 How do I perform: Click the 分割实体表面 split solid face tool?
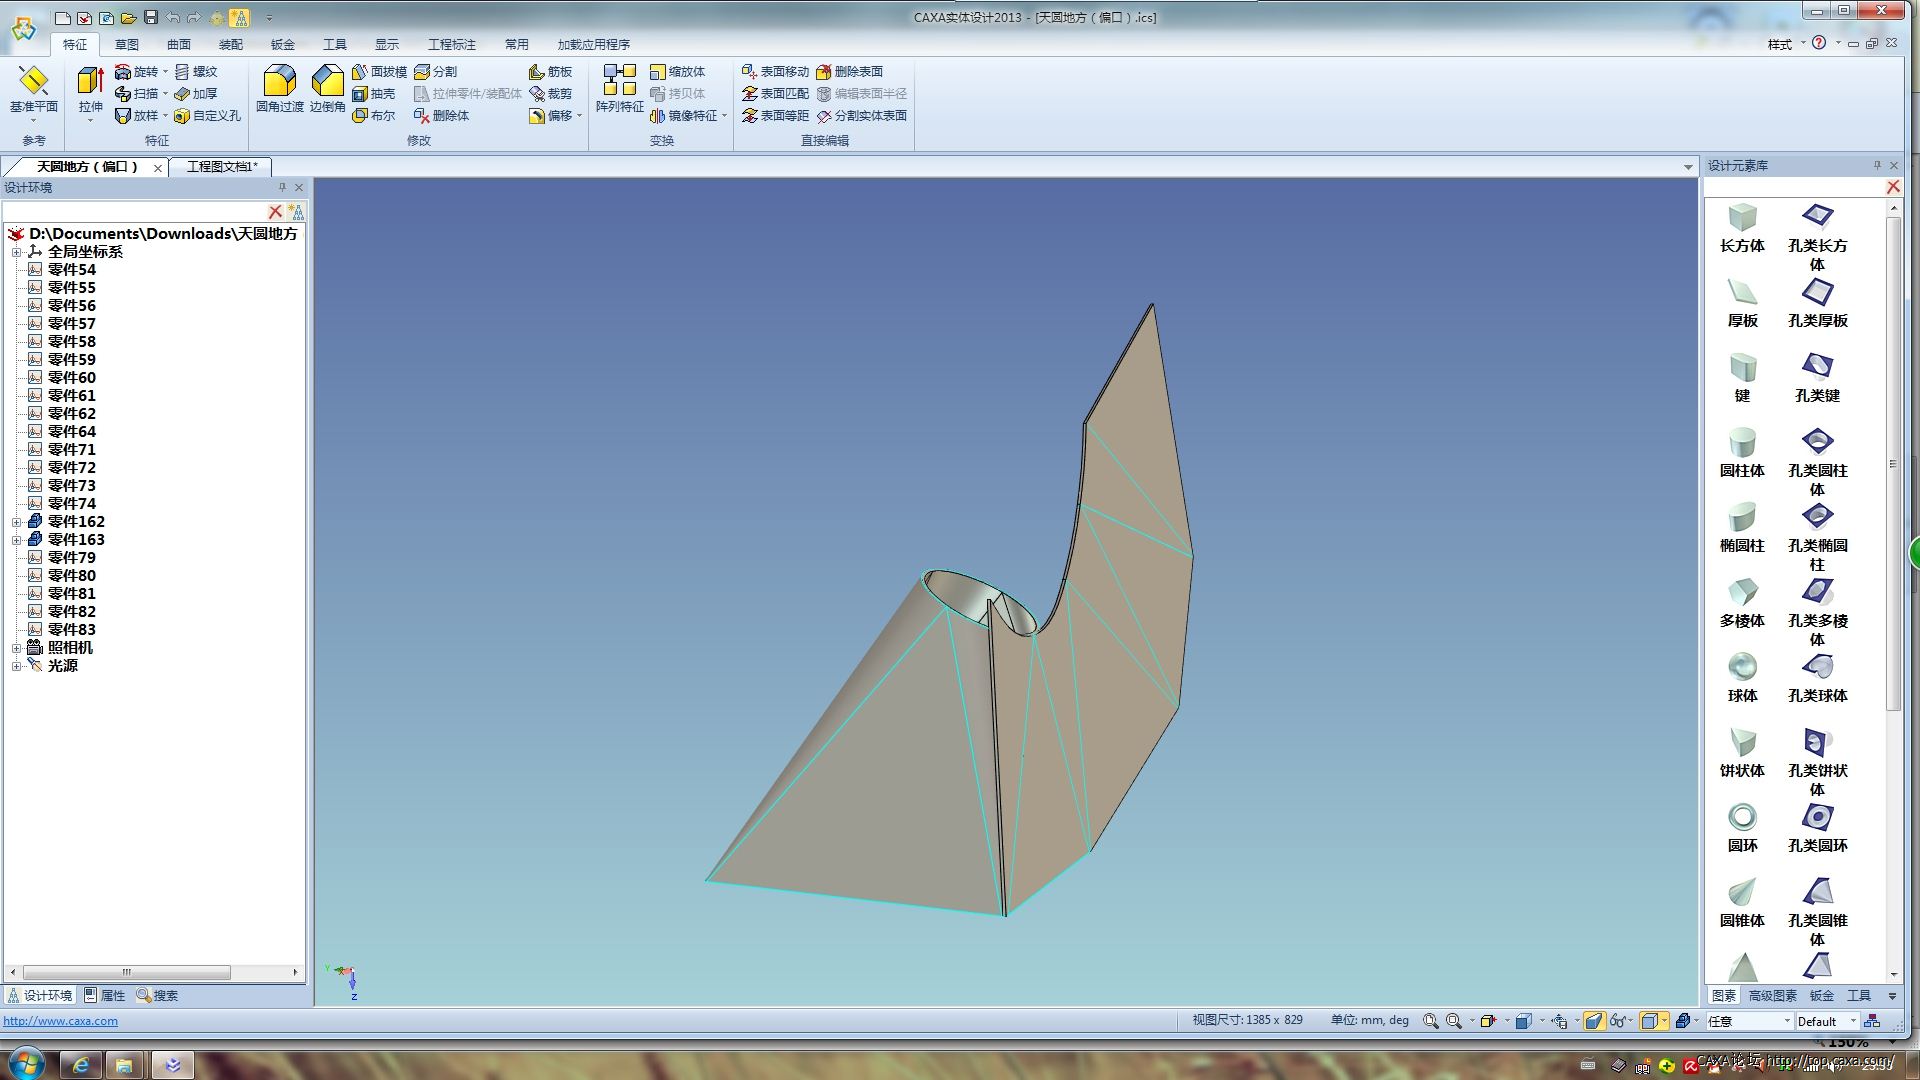click(862, 116)
